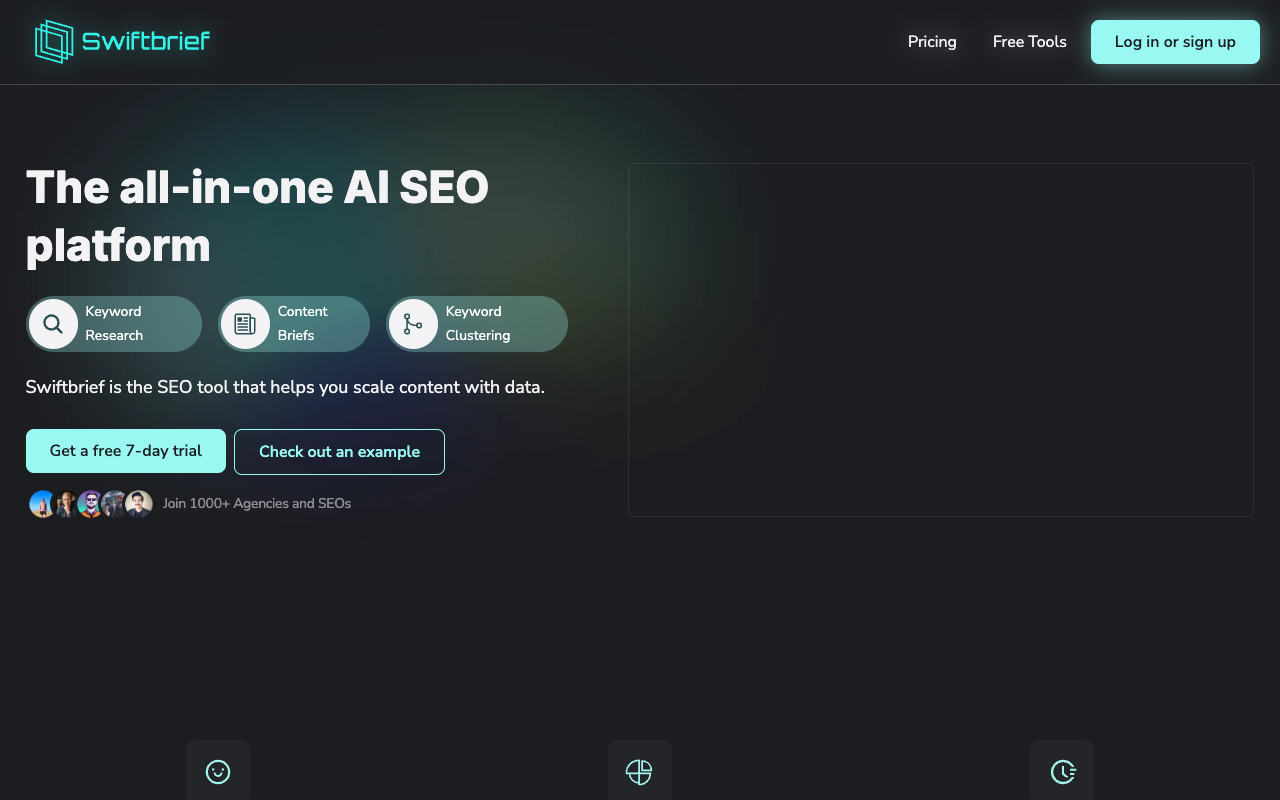This screenshot has height=800, width=1280.
Task: Select the Keyword Clustering label
Action: coord(478,323)
